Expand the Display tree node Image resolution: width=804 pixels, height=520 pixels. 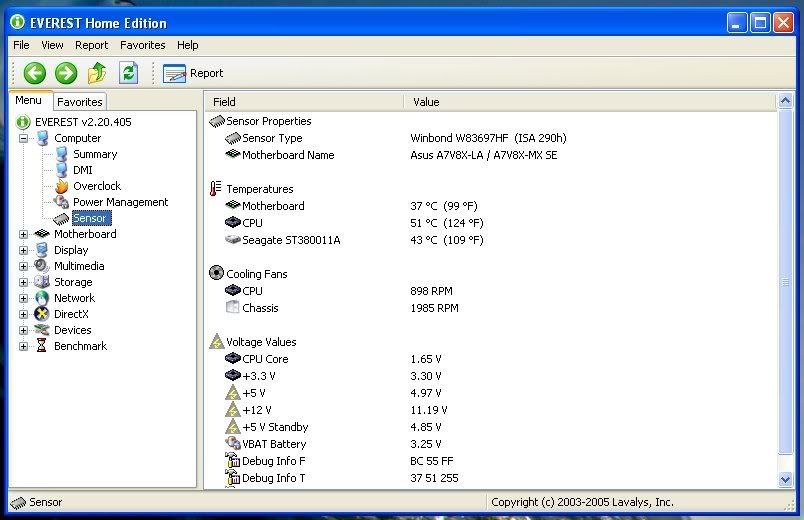pyautogui.click(x=23, y=250)
